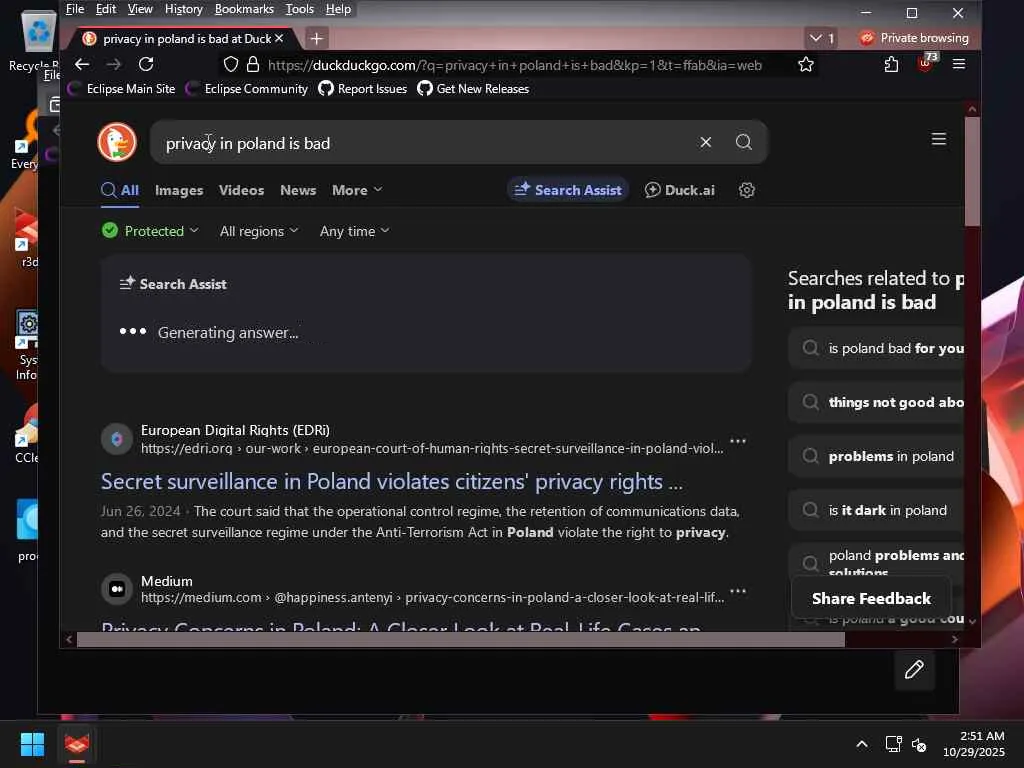The image size is (1024, 768).
Task: Bookmark this page with the star
Action: click(806, 65)
